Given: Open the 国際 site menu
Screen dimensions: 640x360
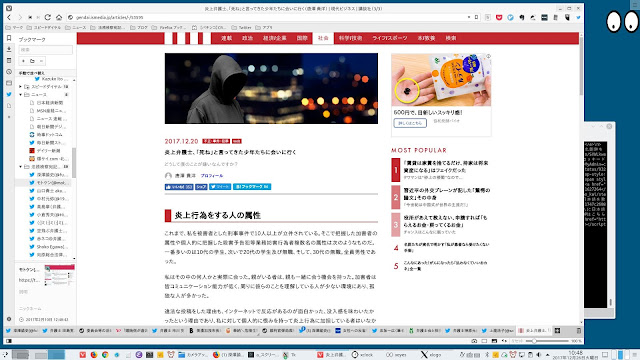Looking at the screenshot, I should pyautogui.click(x=302, y=38).
